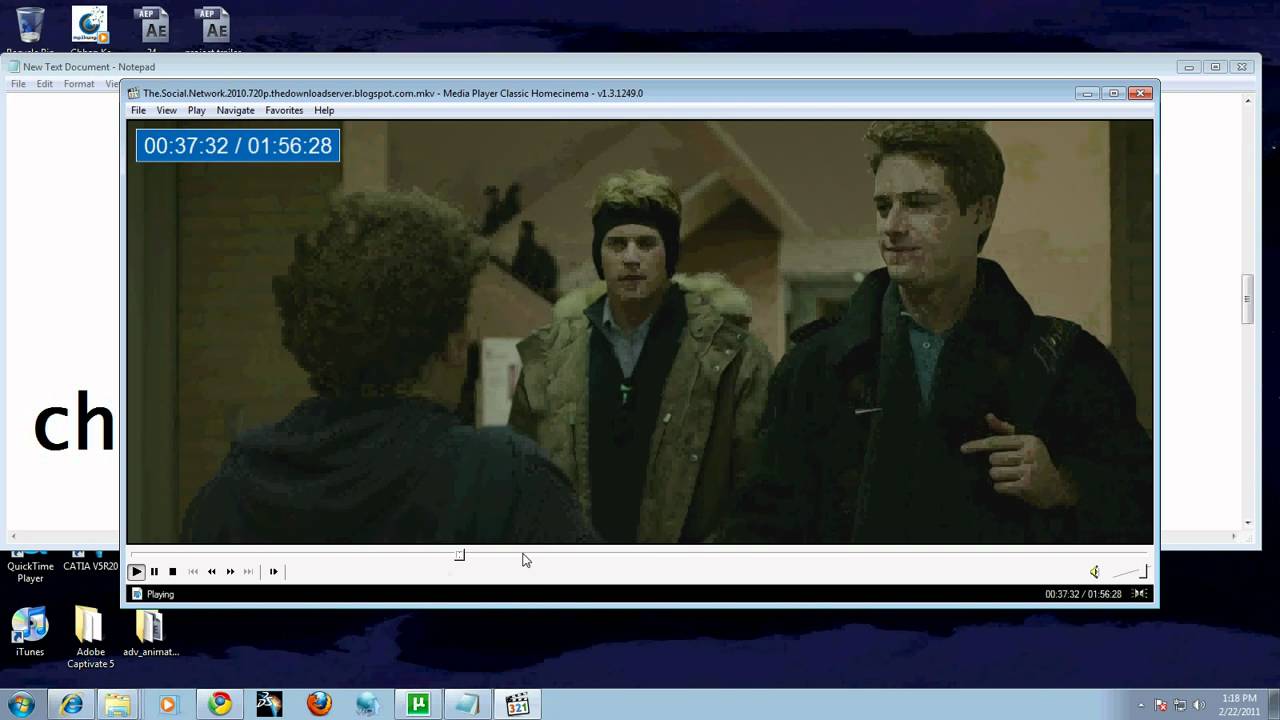1280x720 pixels.
Task: Open the Edit menu in Notepad
Action: [x=44, y=84]
